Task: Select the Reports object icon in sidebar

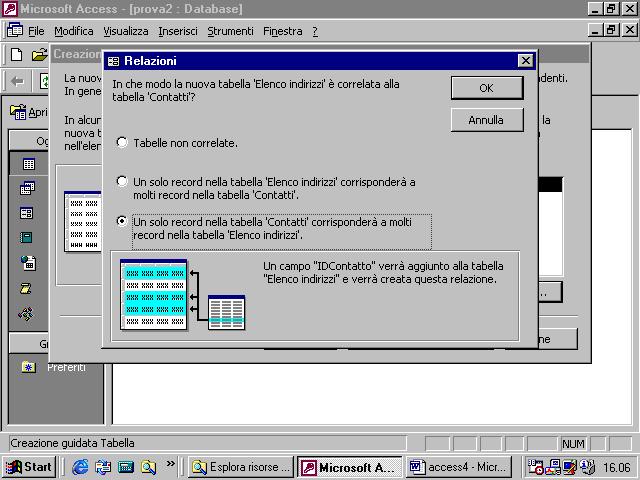Action: pos(26,238)
